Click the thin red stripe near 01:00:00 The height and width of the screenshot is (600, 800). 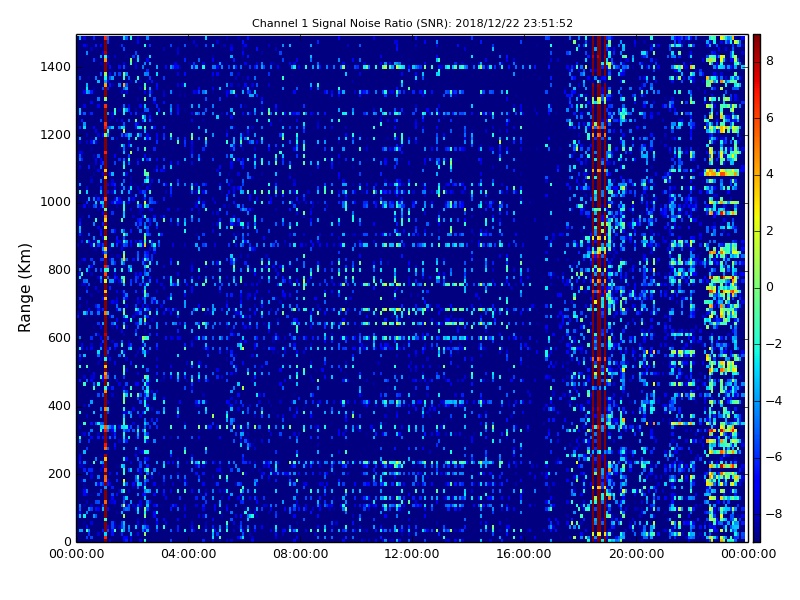tap(106, 288)
